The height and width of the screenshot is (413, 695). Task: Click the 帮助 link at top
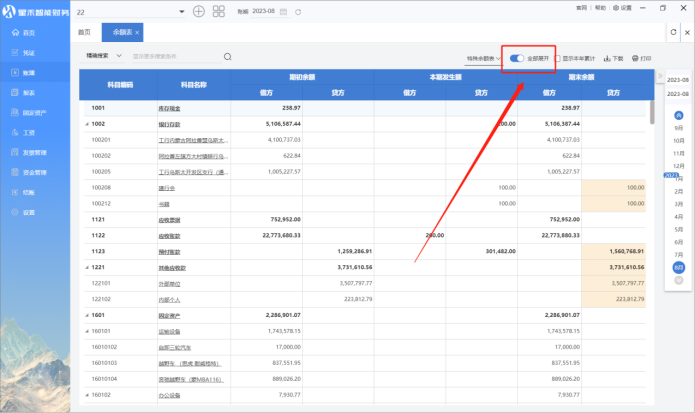click(x=599, y=7)
